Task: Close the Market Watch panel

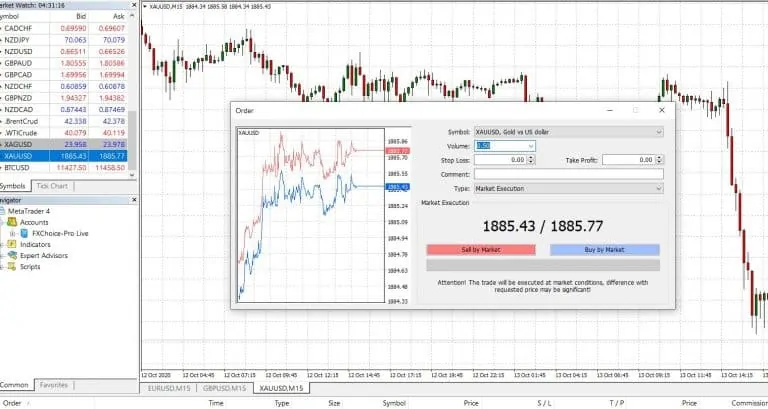Action: click(x=134, y=5)
